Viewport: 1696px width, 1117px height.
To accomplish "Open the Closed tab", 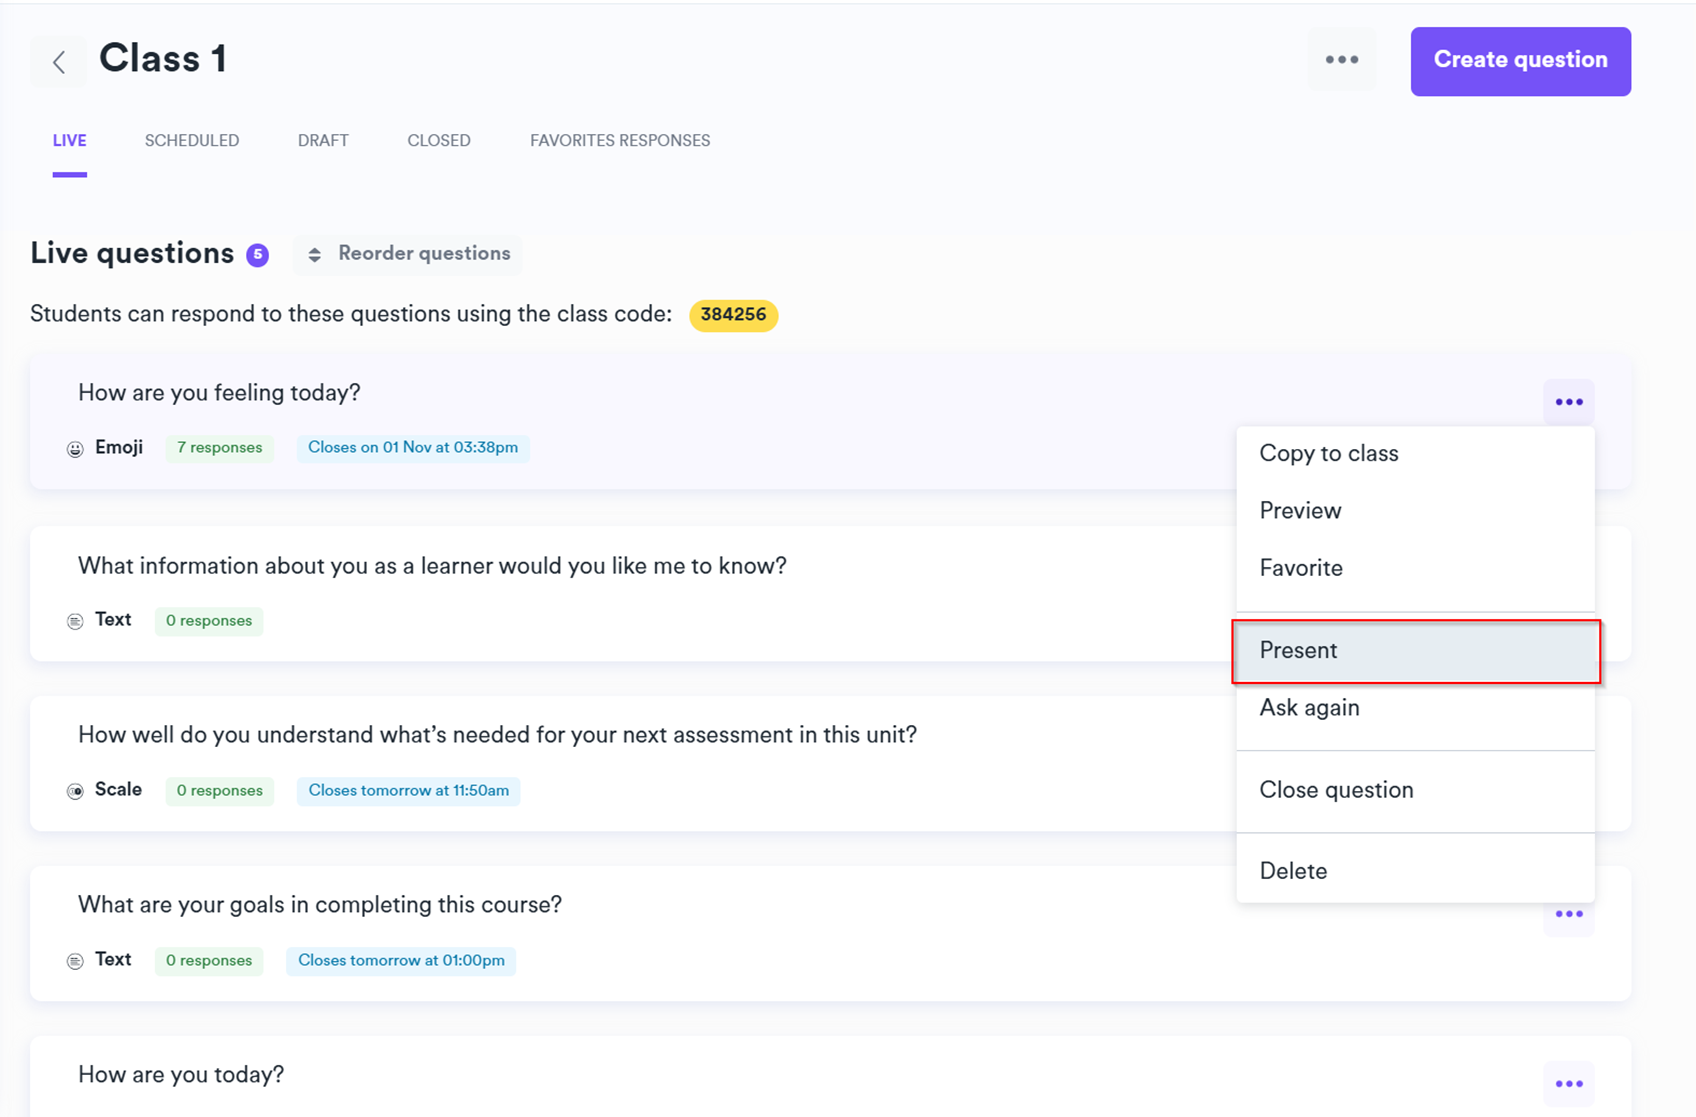I will [439, 141].
